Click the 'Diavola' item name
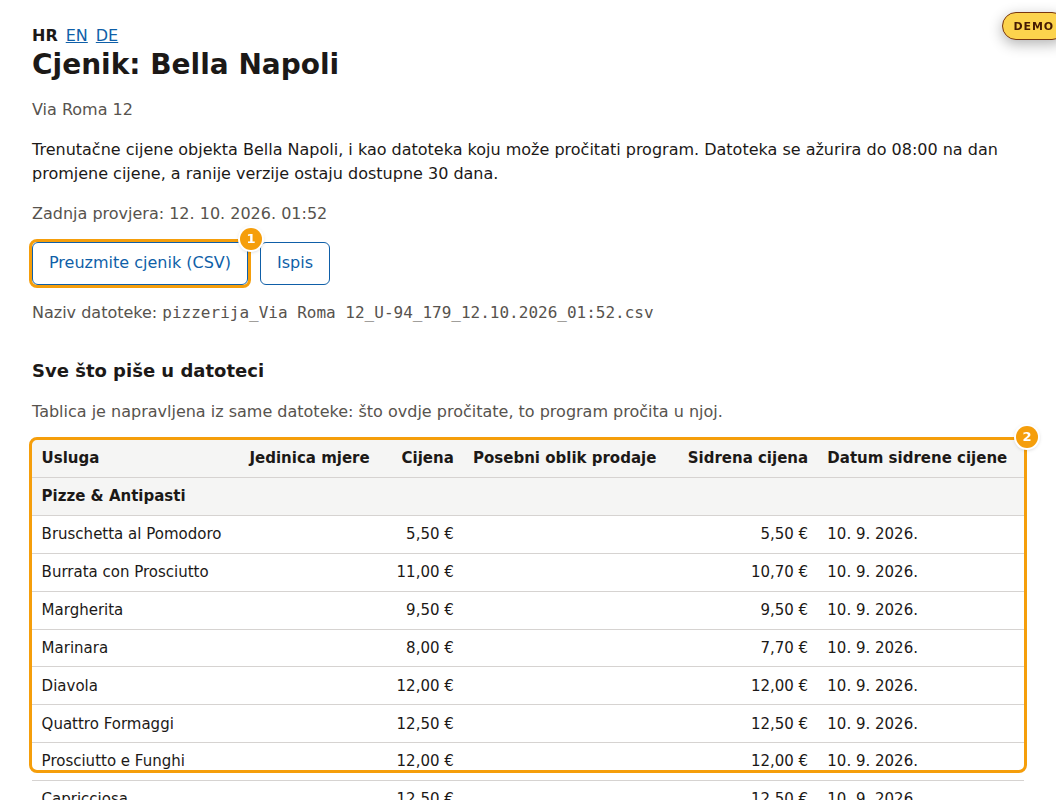 click(x=69, y=686)
